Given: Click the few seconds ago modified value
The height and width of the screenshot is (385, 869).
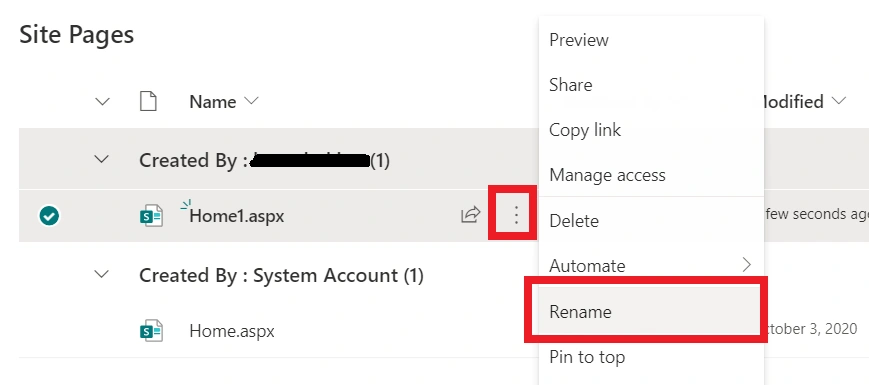Looking at the screenshot, I should coord(816,214).
